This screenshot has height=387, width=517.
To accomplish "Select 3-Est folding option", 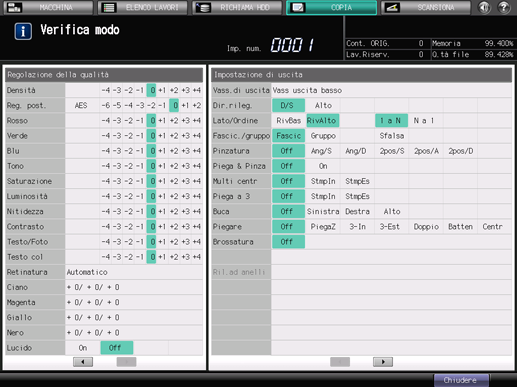I will pyautogui.click(x=389, y=227).
